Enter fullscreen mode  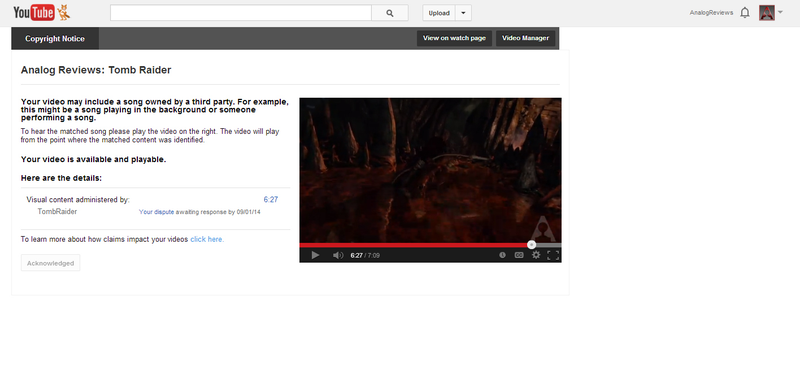pos(553,255)
